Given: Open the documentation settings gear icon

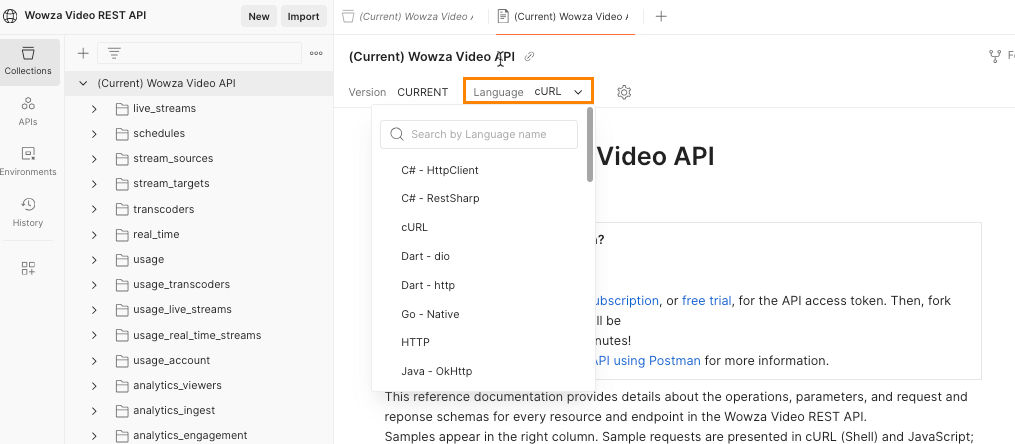Looking at the screenshot, I should click(624, 92).
